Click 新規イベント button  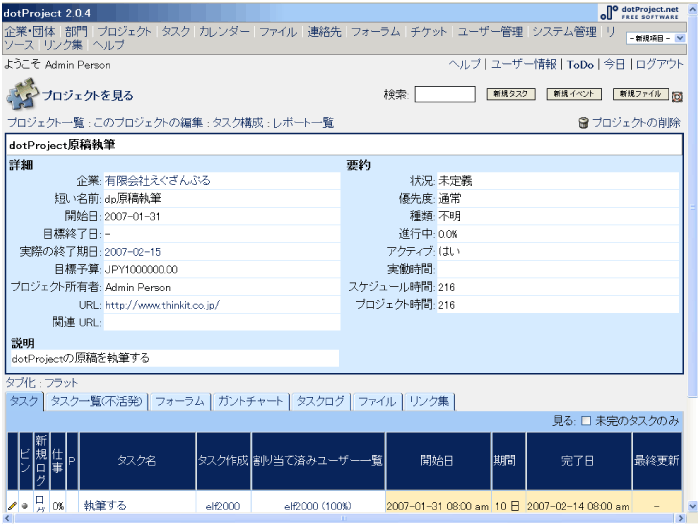[574, 94]
